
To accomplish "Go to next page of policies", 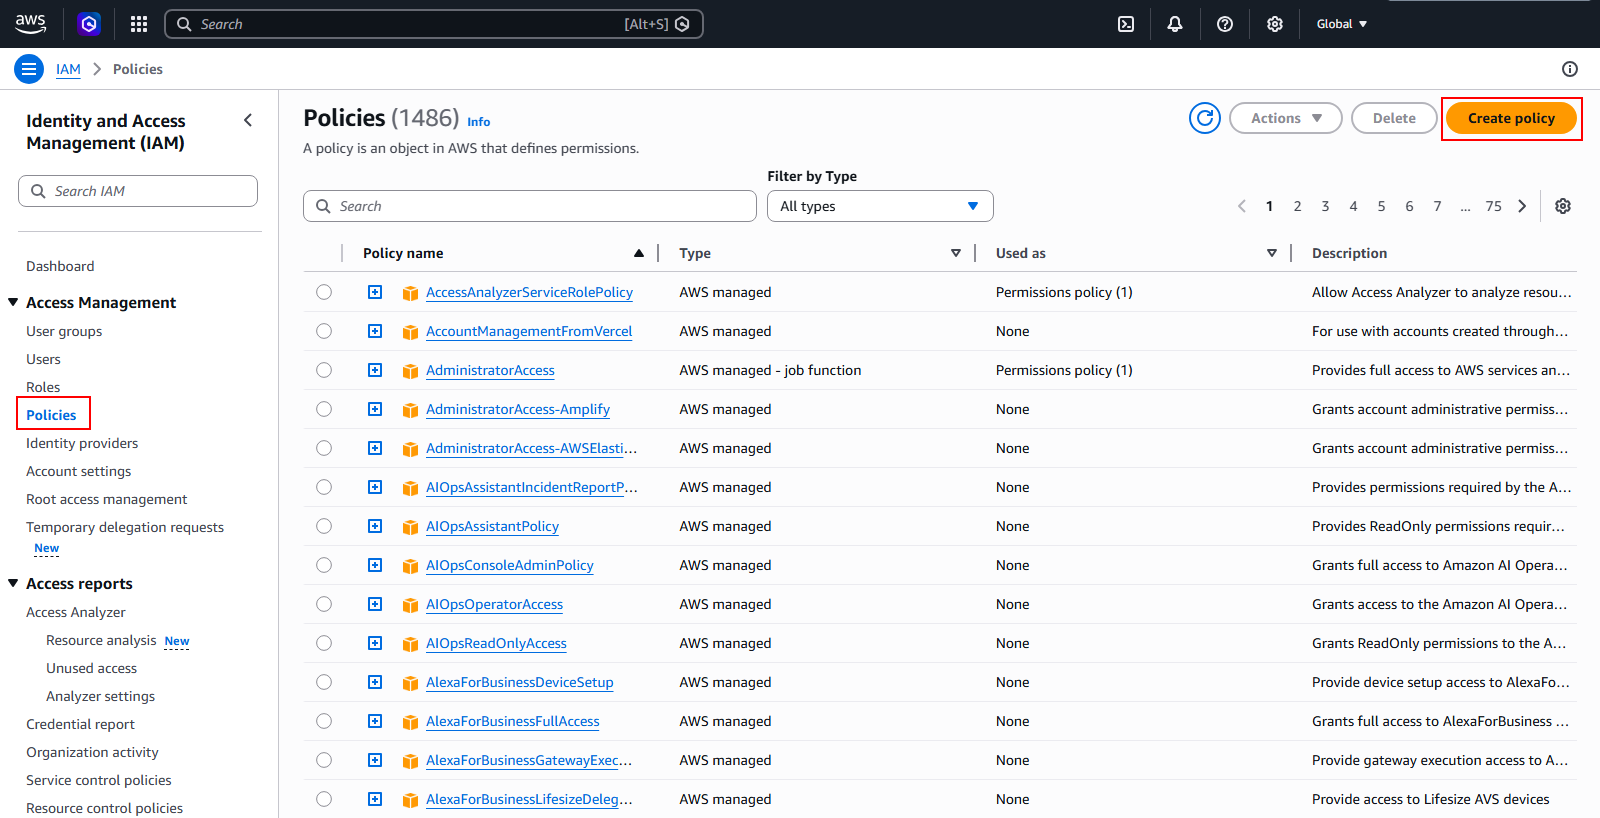I will [1522, 206].
